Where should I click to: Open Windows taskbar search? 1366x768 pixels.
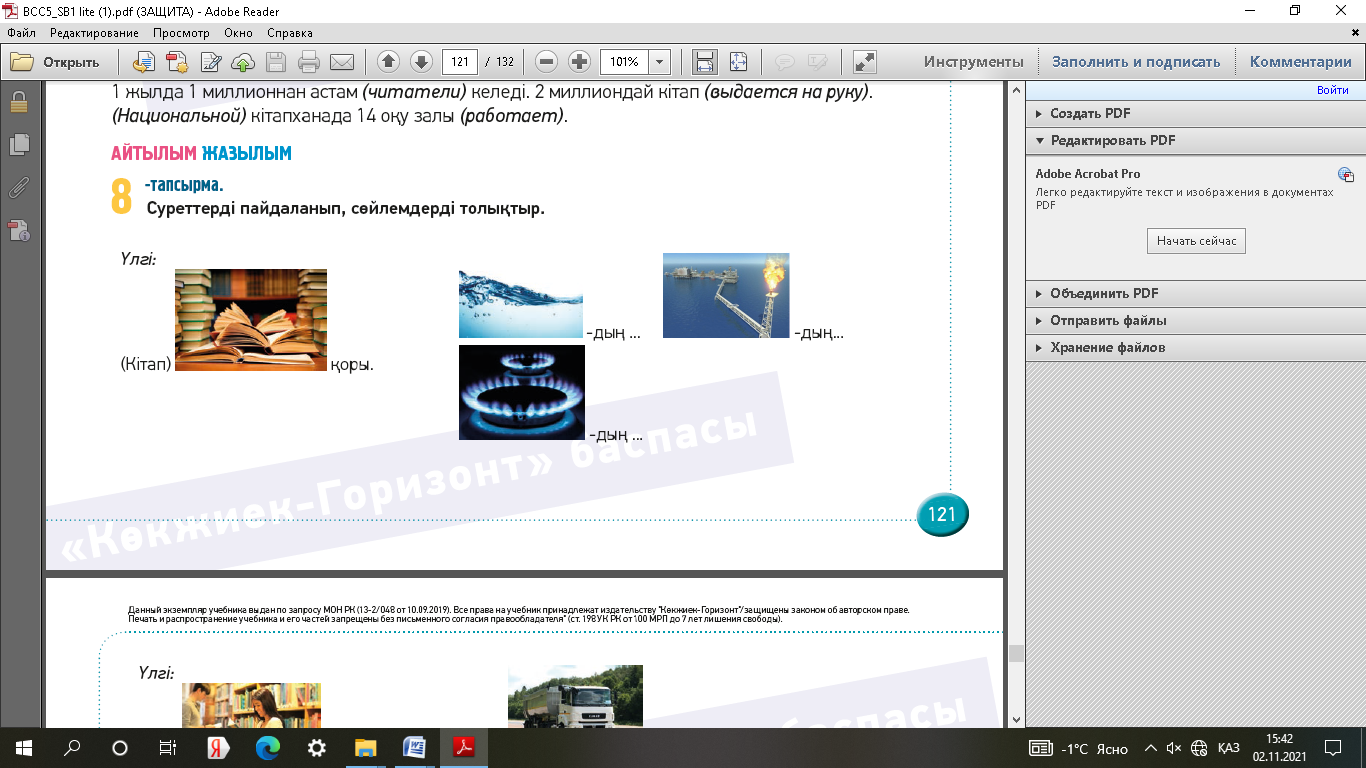click(x=72, y=747)
